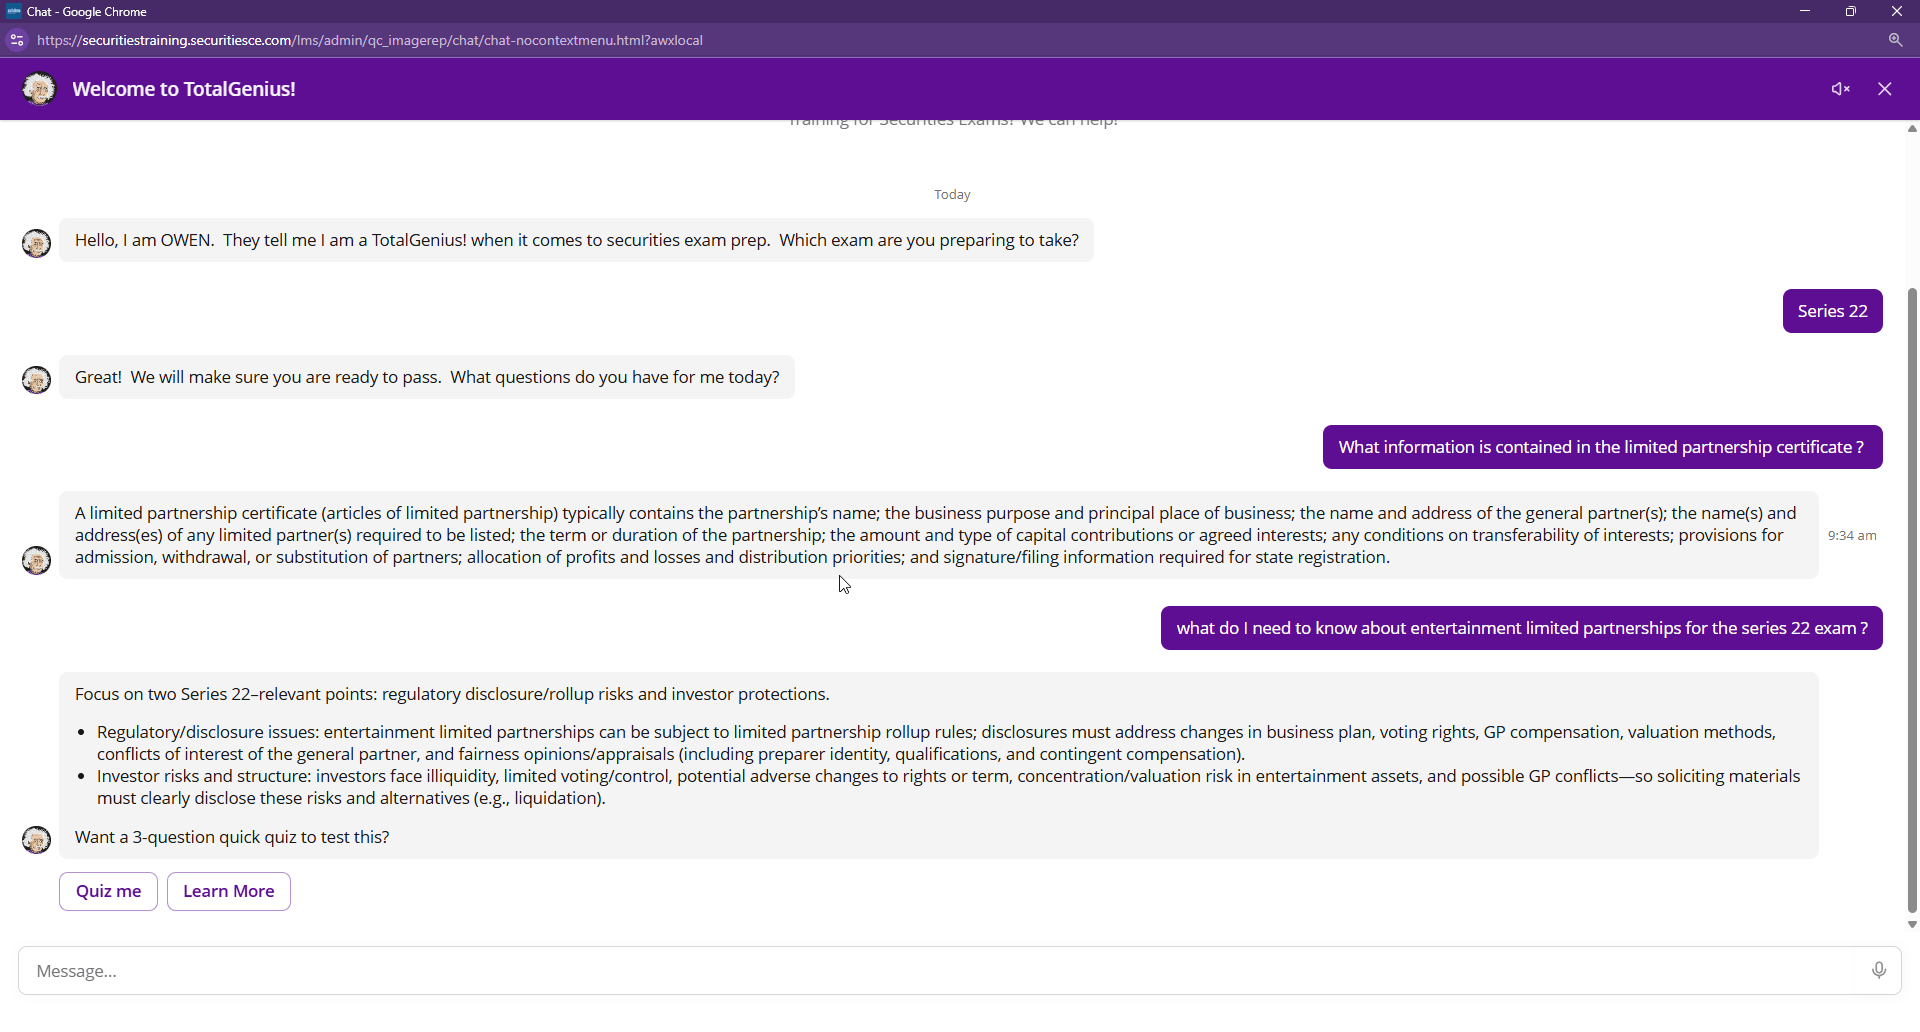Image resolution: width=1920 pixels, height=1032 pixels.
Task: Select the "Series 22" sent message bubble
Action: point(1832,311)
